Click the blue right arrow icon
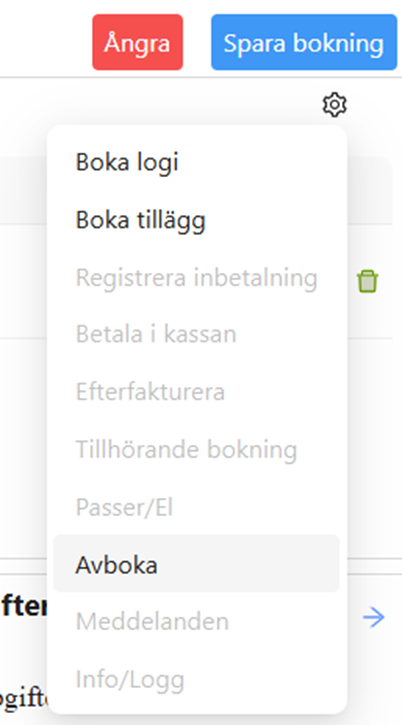Screen dimensions: 402x725 tap(374, 618)
